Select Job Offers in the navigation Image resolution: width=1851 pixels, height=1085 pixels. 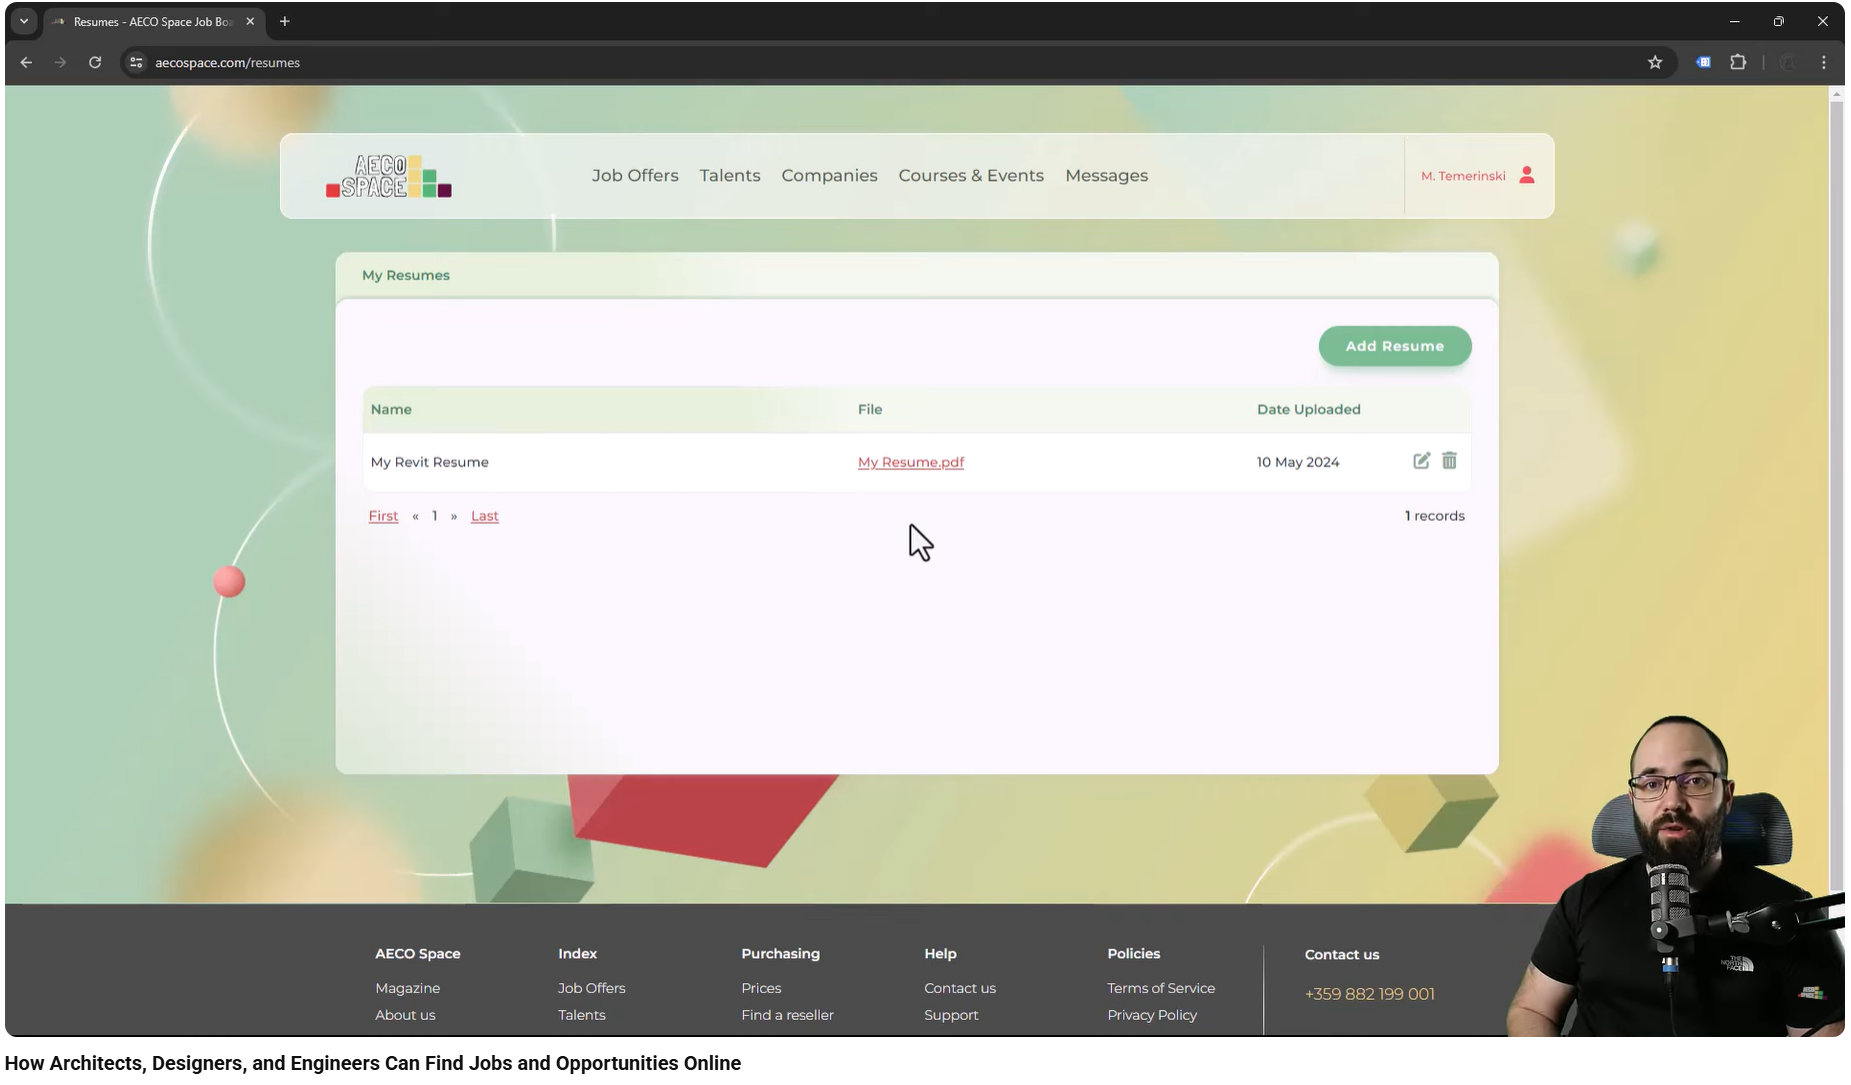coord(634,175)
